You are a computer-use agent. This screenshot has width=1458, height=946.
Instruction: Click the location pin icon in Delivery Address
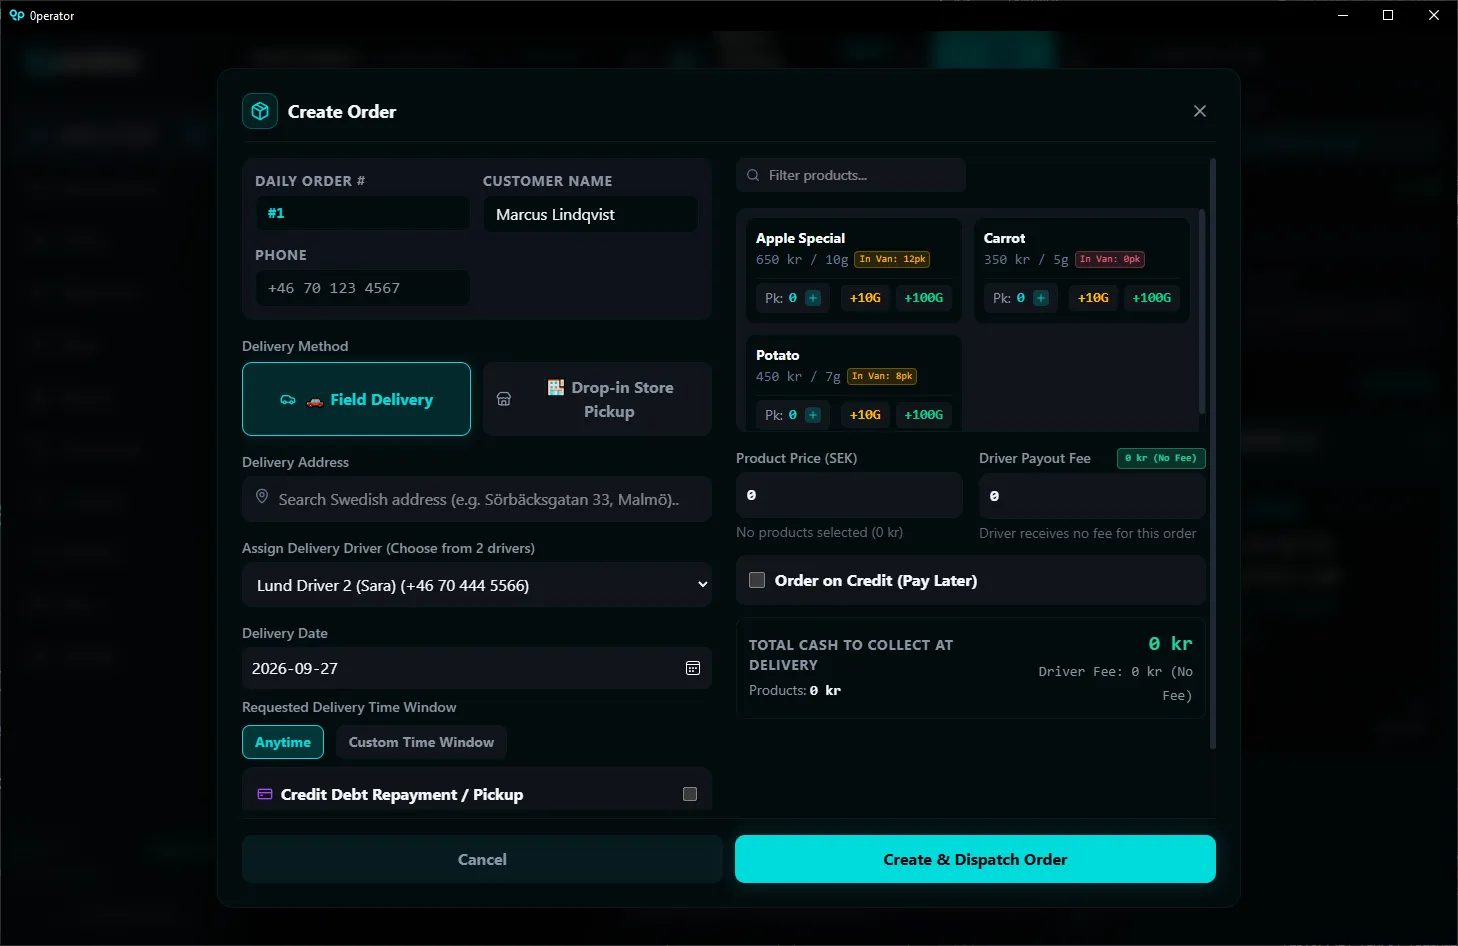[x=262, y=497]
